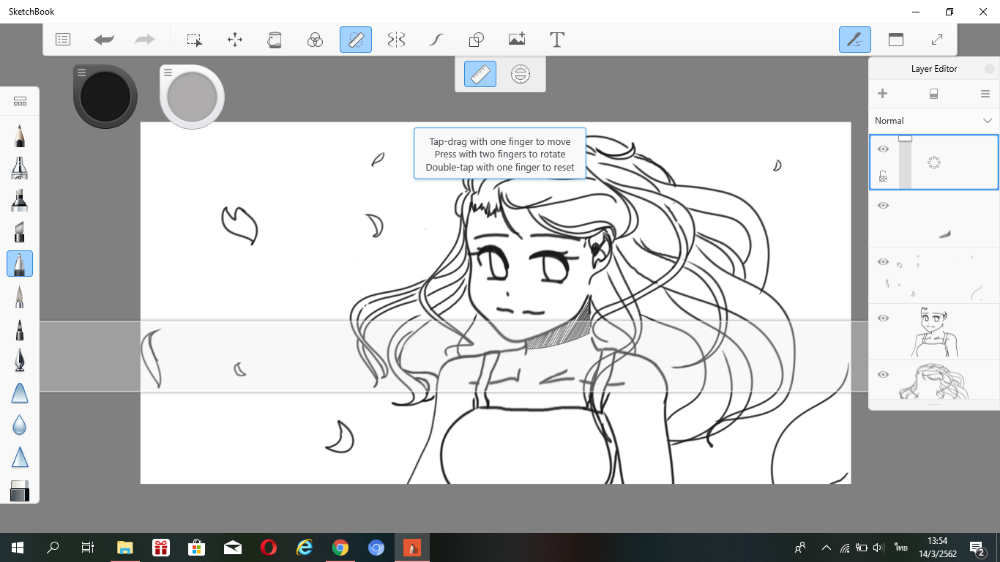The width and height of the screenshot is (1000, 562).
Task: Open the main menu list icon
Action: pos(63,40)
